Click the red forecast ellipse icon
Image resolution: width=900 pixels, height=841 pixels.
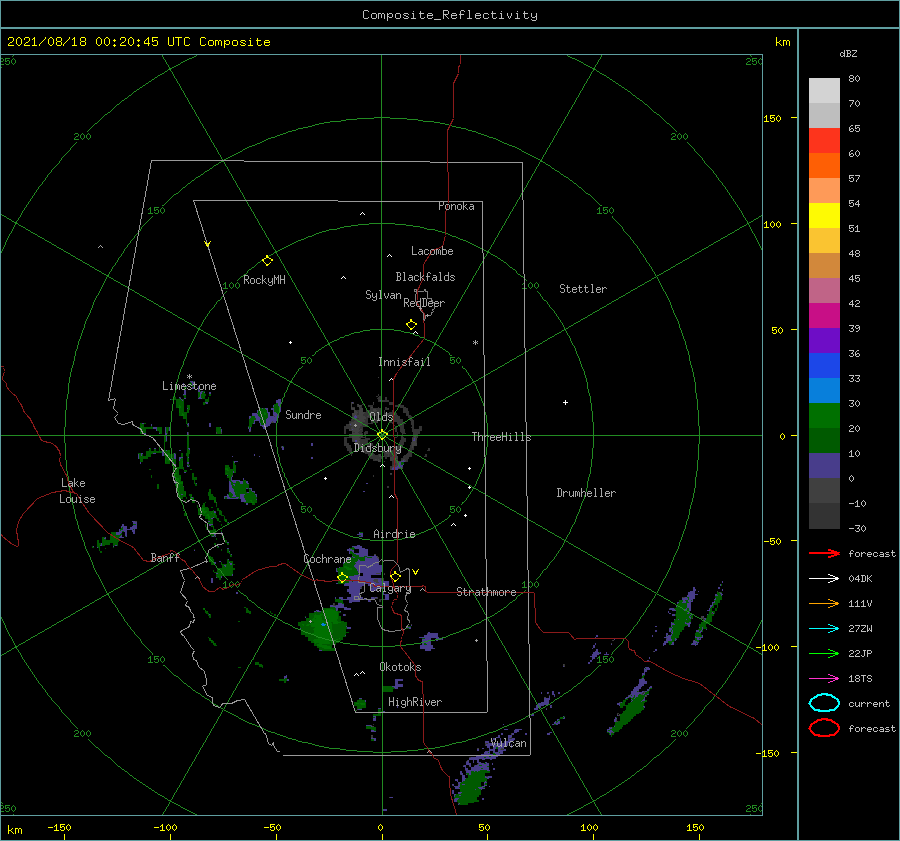coord(824,728)
